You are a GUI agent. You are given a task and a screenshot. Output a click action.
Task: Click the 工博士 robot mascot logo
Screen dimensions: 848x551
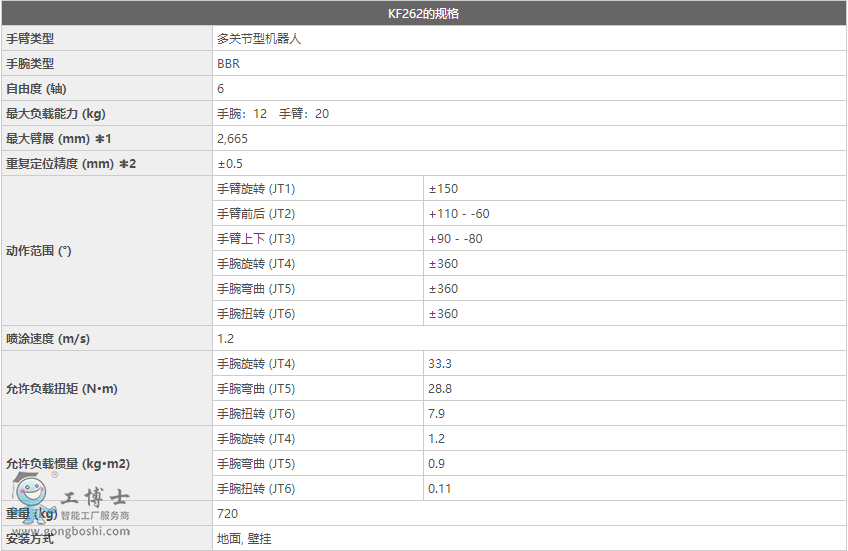coord(32,497)
